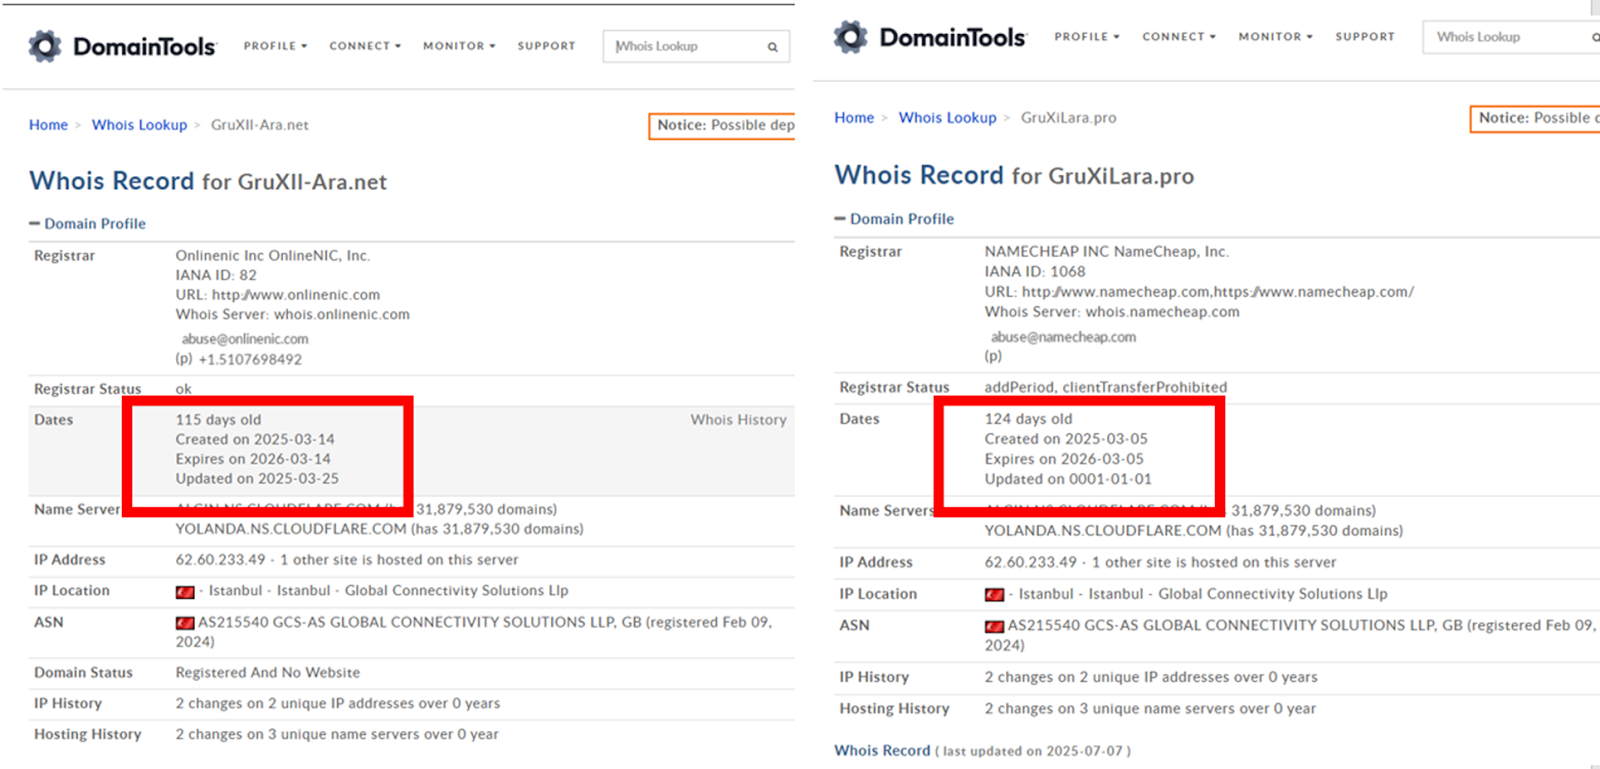Click abuse@onlinenic.com email in left Registrar row

point(245,339)
